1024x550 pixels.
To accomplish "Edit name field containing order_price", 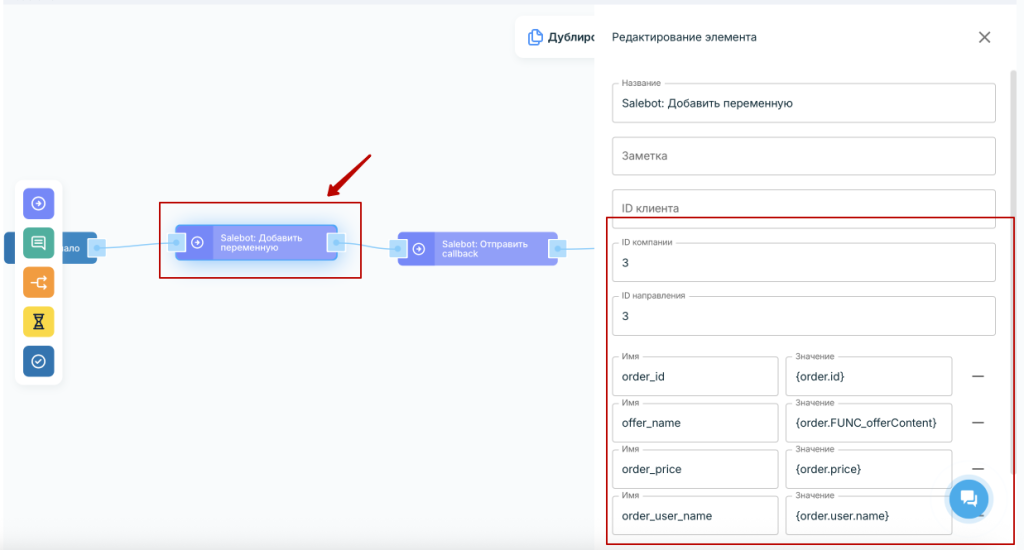I will pos(695,469).
